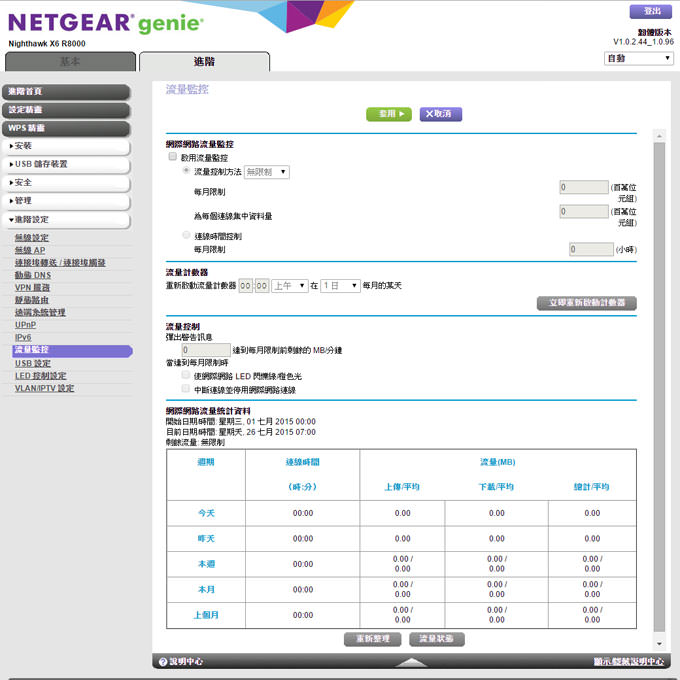Click the help panel expand up-arrow
The height and width of the screenshot is (680, 680).
tap(412, 662)
